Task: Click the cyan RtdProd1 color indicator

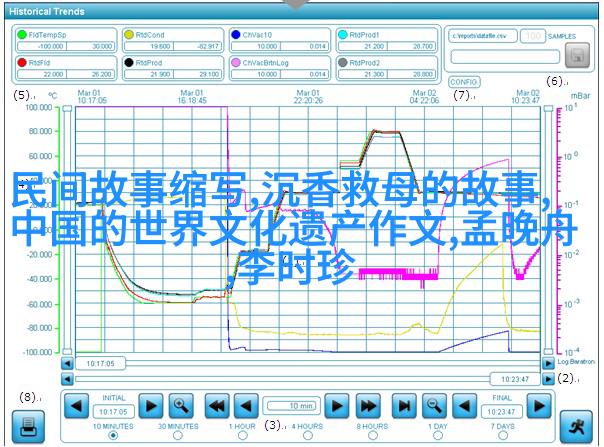Action: (343, 35)
